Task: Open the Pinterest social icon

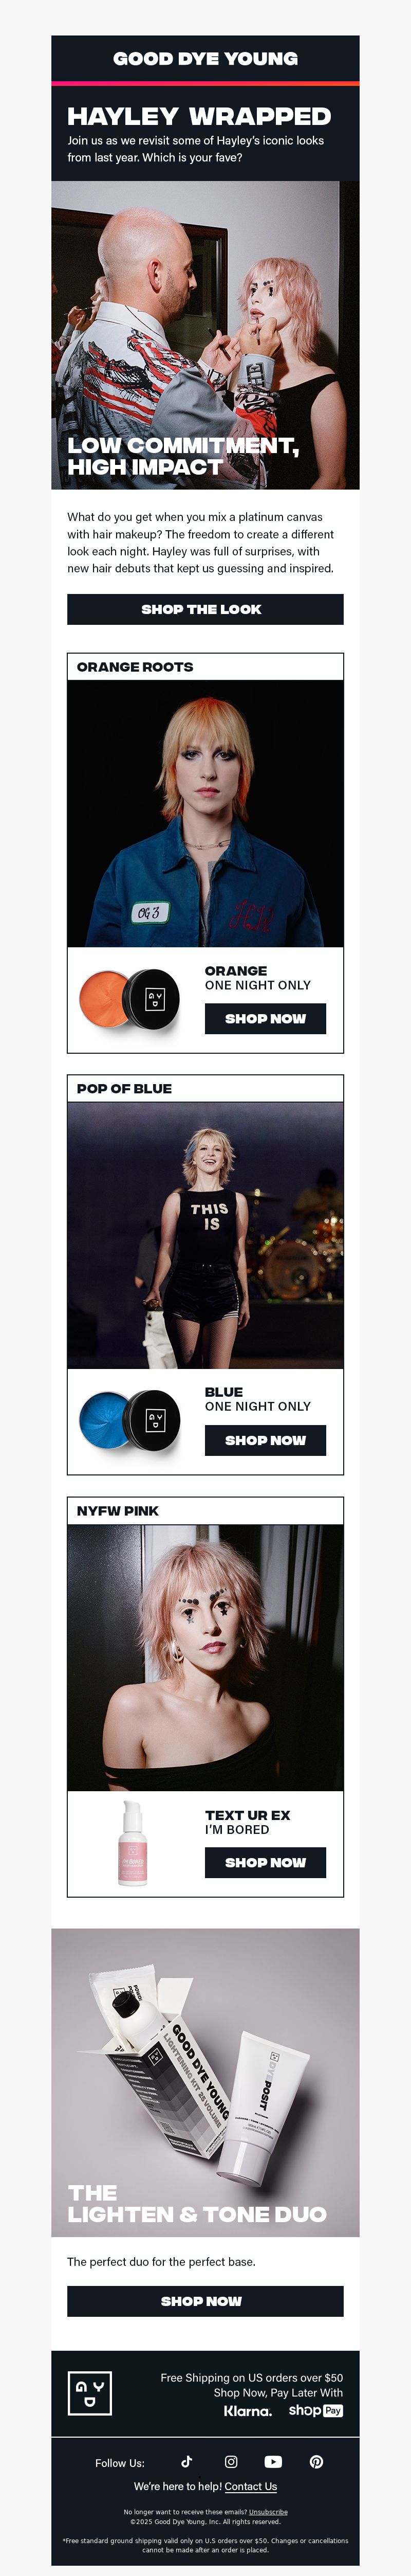Action: coord(316,2461)
